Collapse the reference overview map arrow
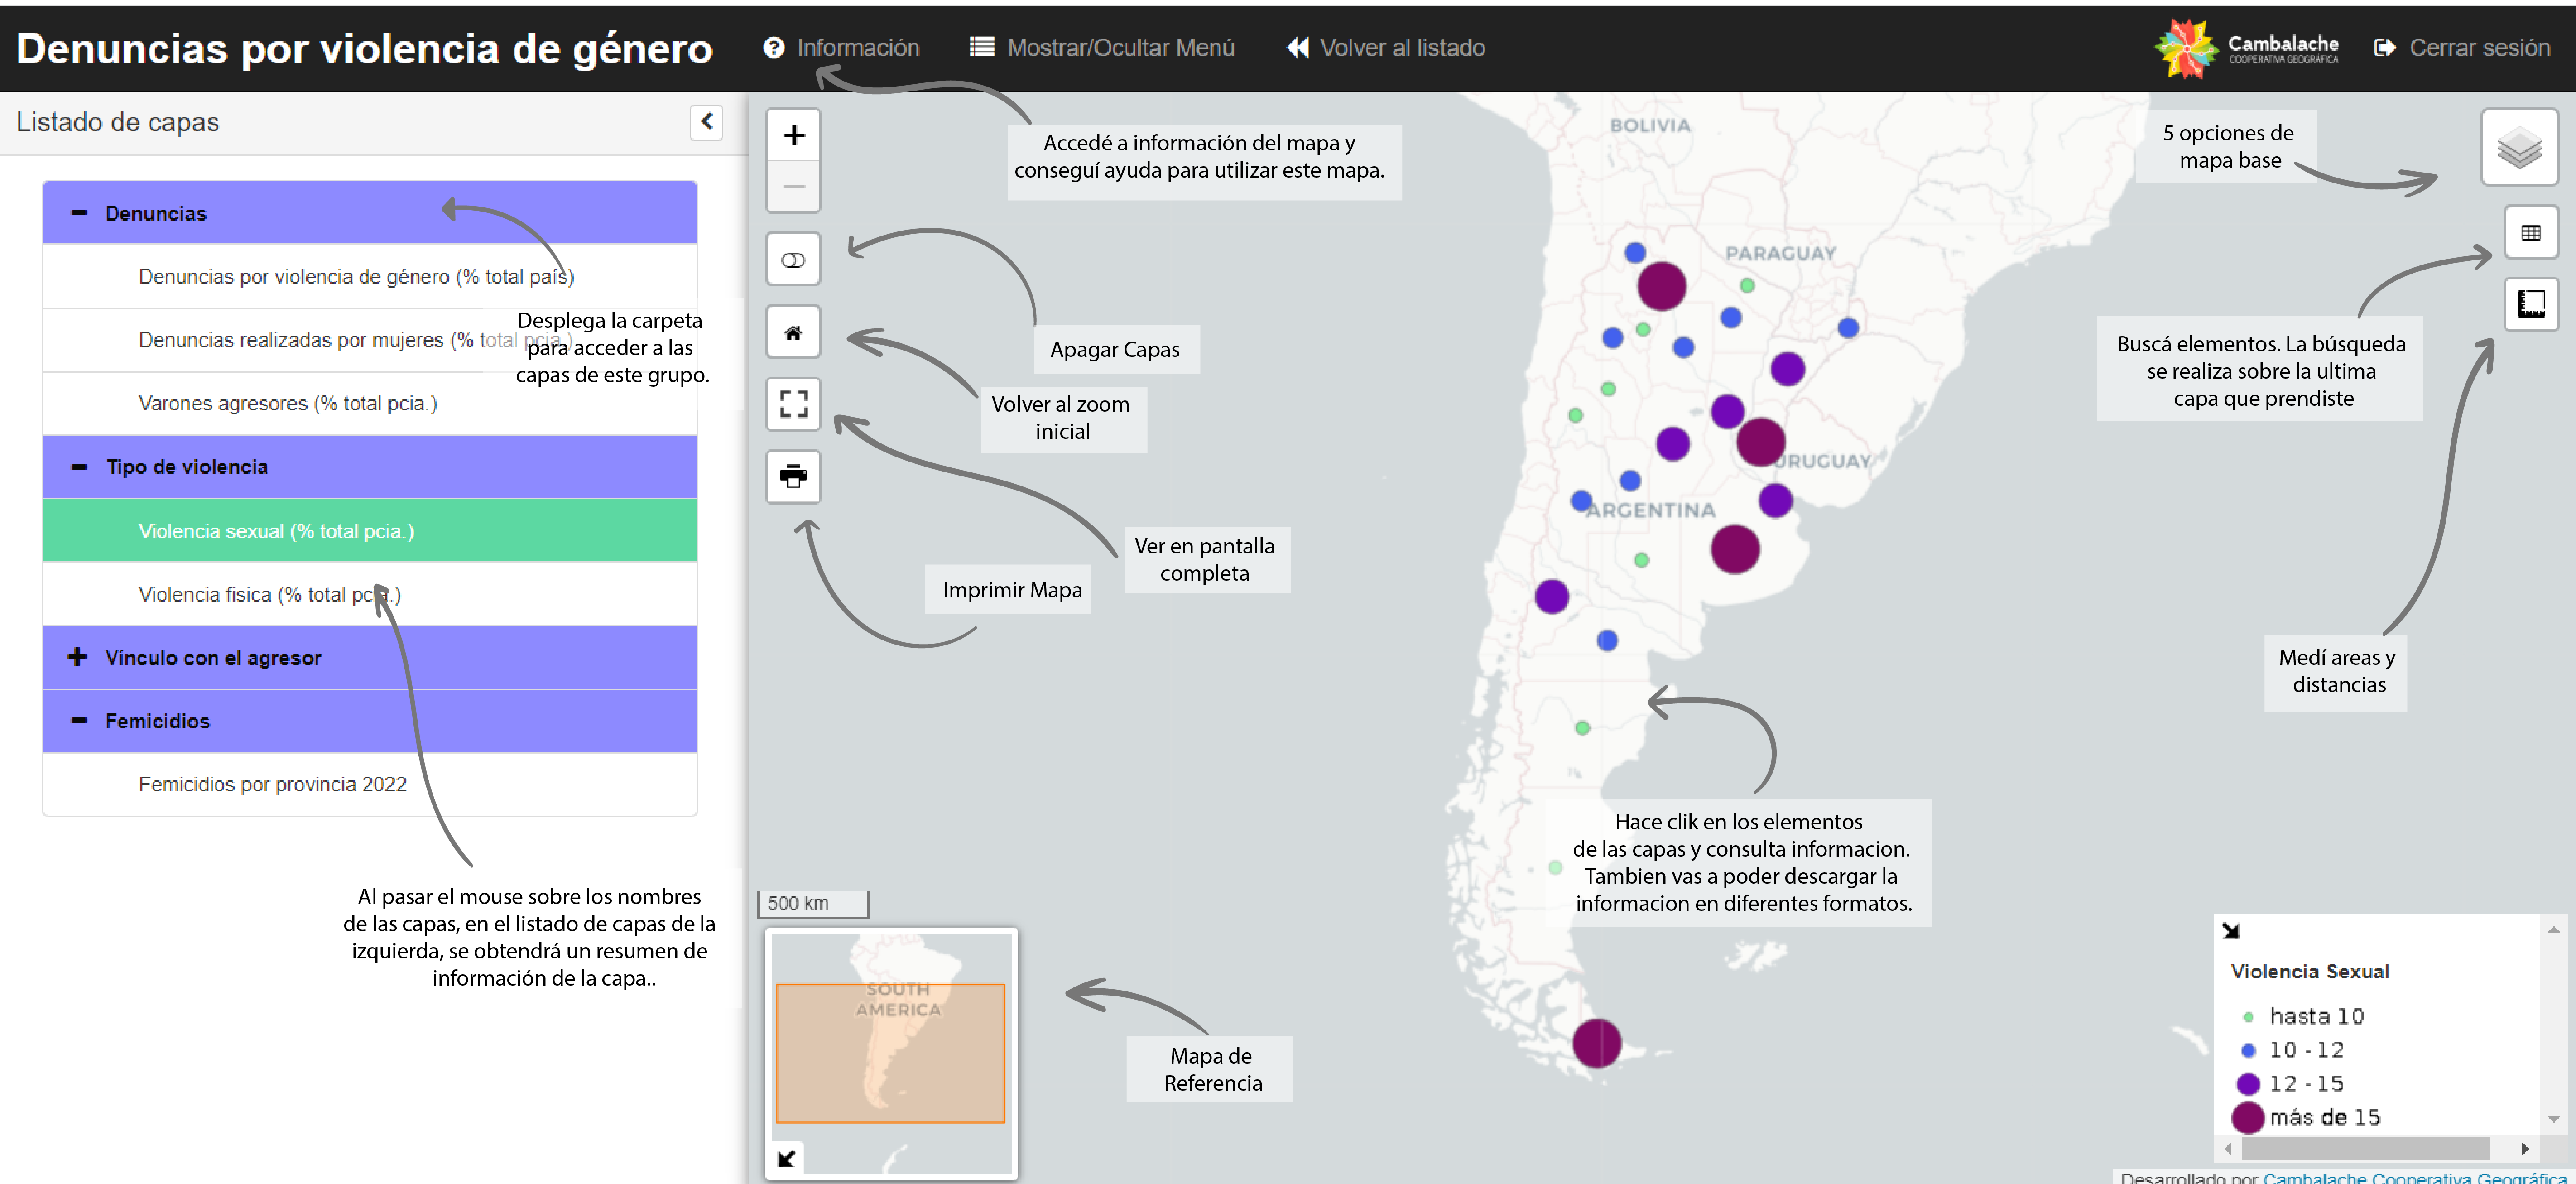Screen dimensions: 2576x1184 (787, 1158)
